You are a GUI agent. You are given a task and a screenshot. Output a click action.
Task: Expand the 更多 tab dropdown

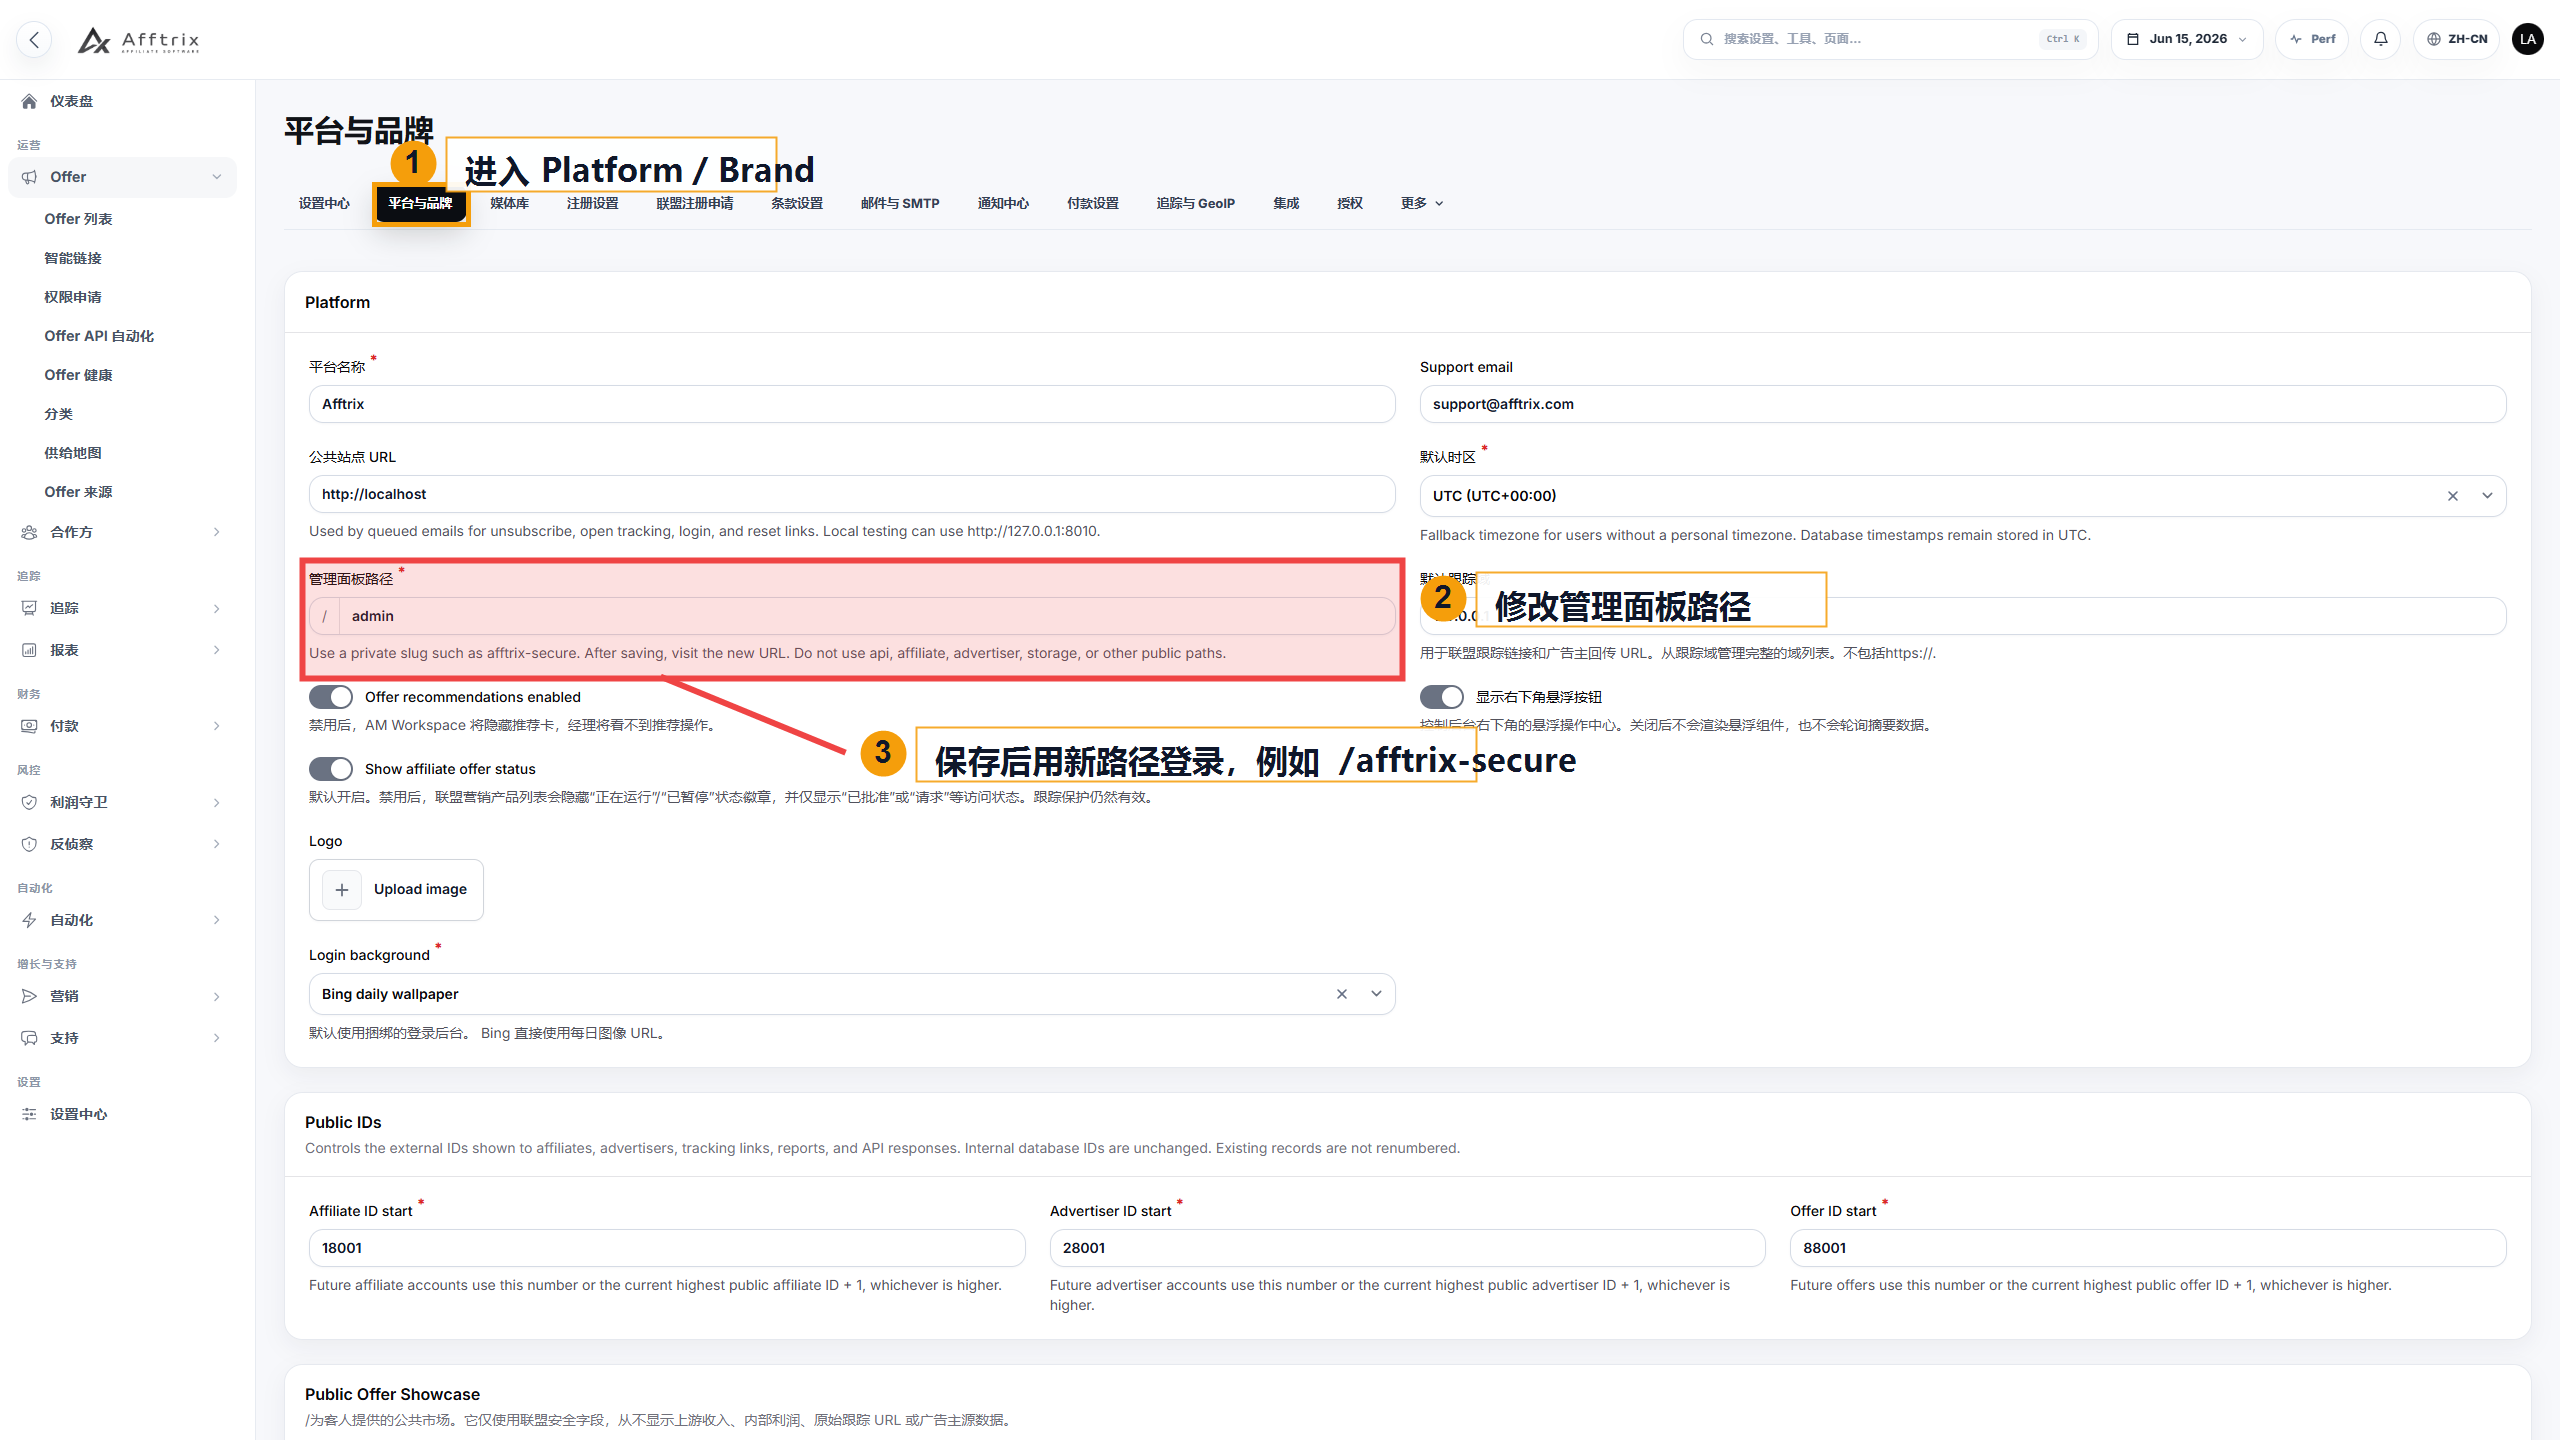[x=1422, y=203]
